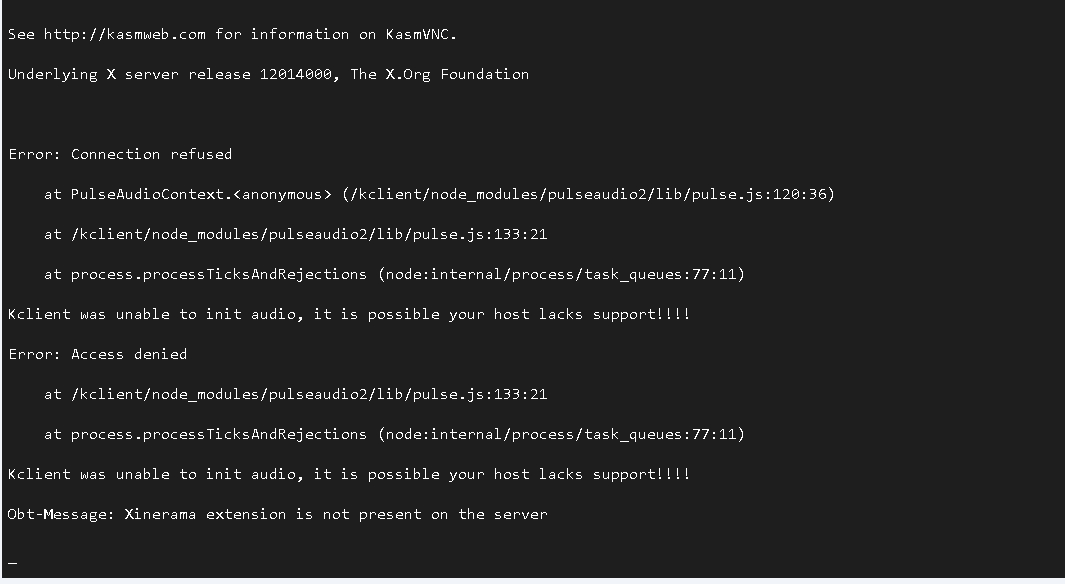Click the second 'Kclient was unable to init audio' message
Image resolution: width=1065 pixels, height=584 pixels.
(349, 475)
